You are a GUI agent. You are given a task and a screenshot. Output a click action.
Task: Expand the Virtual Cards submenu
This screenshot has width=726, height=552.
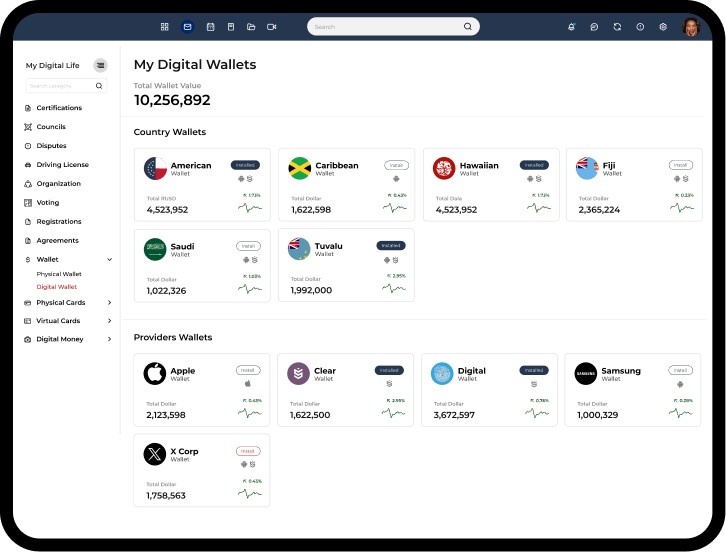[109, 321]
